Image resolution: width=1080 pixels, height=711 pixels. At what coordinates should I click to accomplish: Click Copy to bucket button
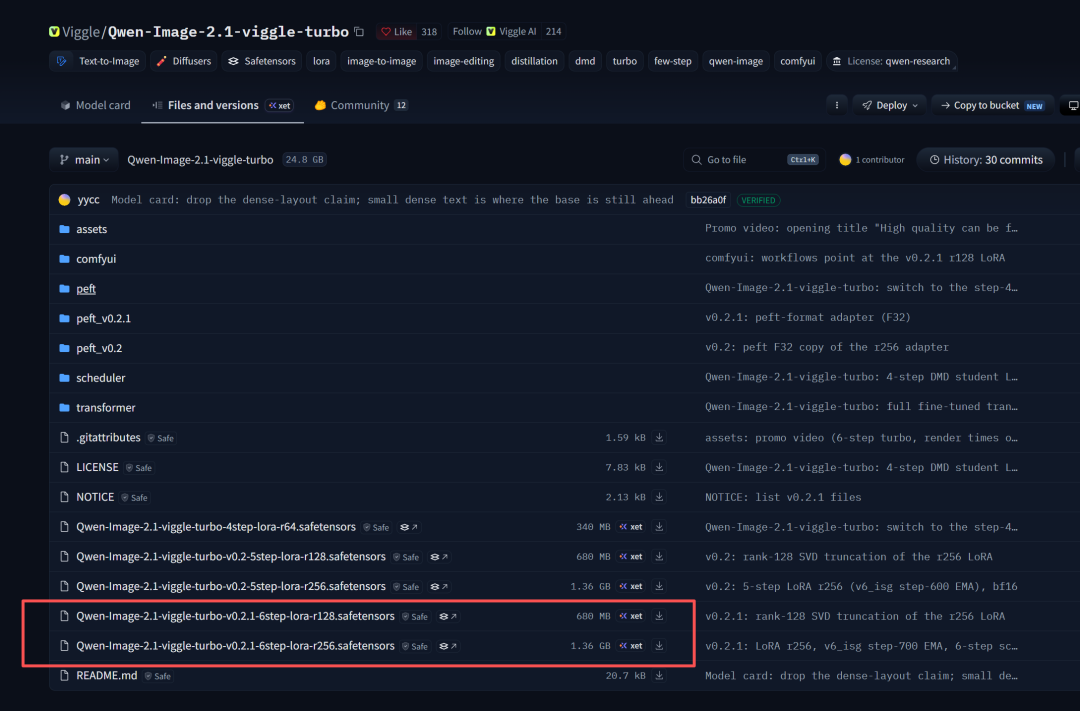(x=993, y=105)
